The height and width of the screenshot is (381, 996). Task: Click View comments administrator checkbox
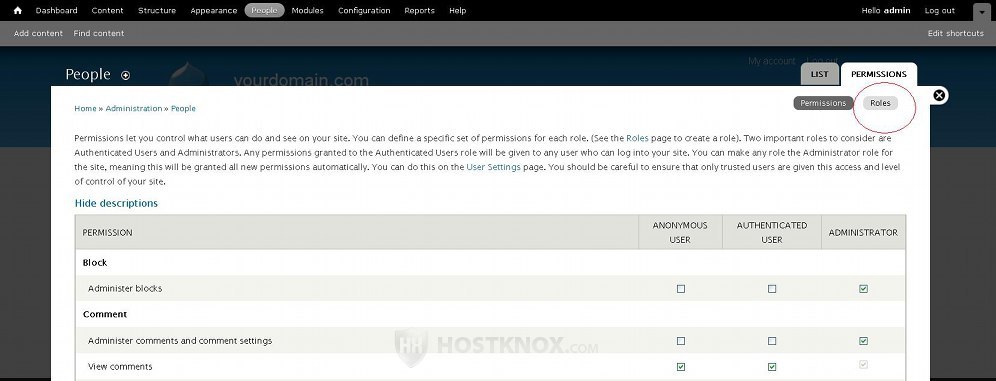863,364
